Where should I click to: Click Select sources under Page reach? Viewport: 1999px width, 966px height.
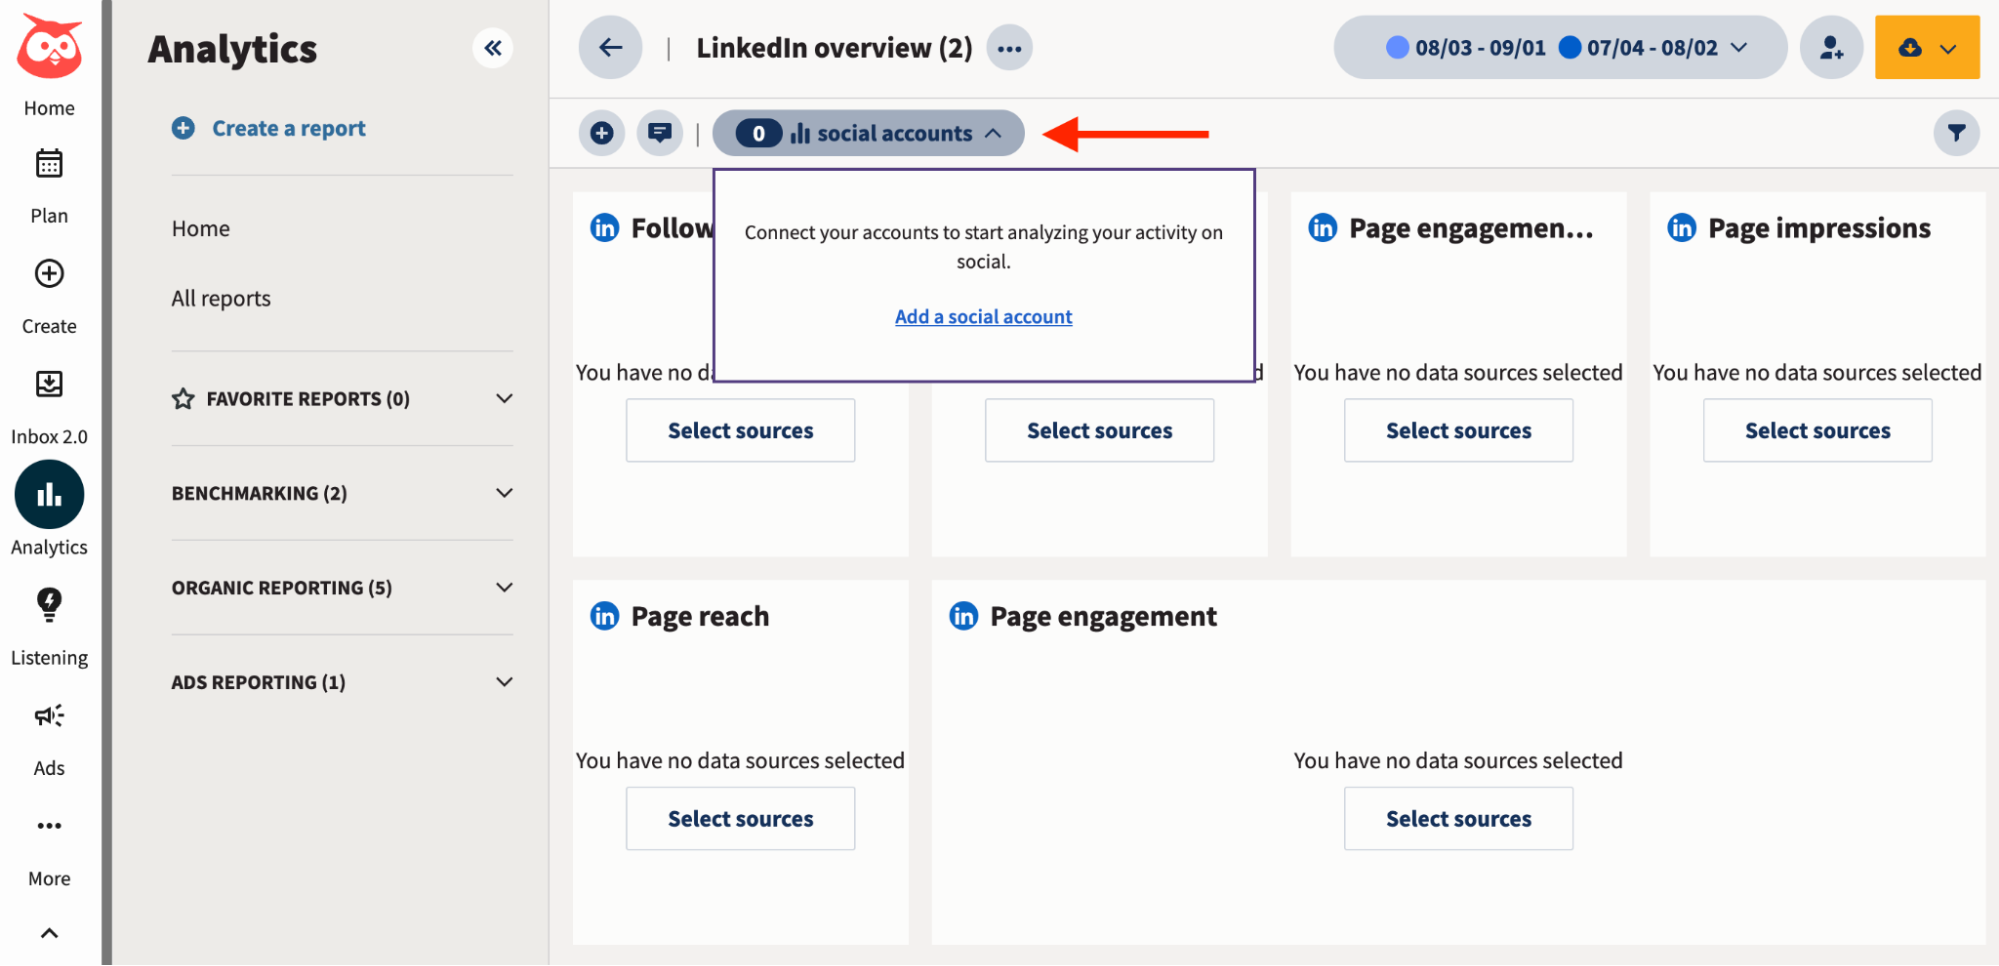pos(740,818)
